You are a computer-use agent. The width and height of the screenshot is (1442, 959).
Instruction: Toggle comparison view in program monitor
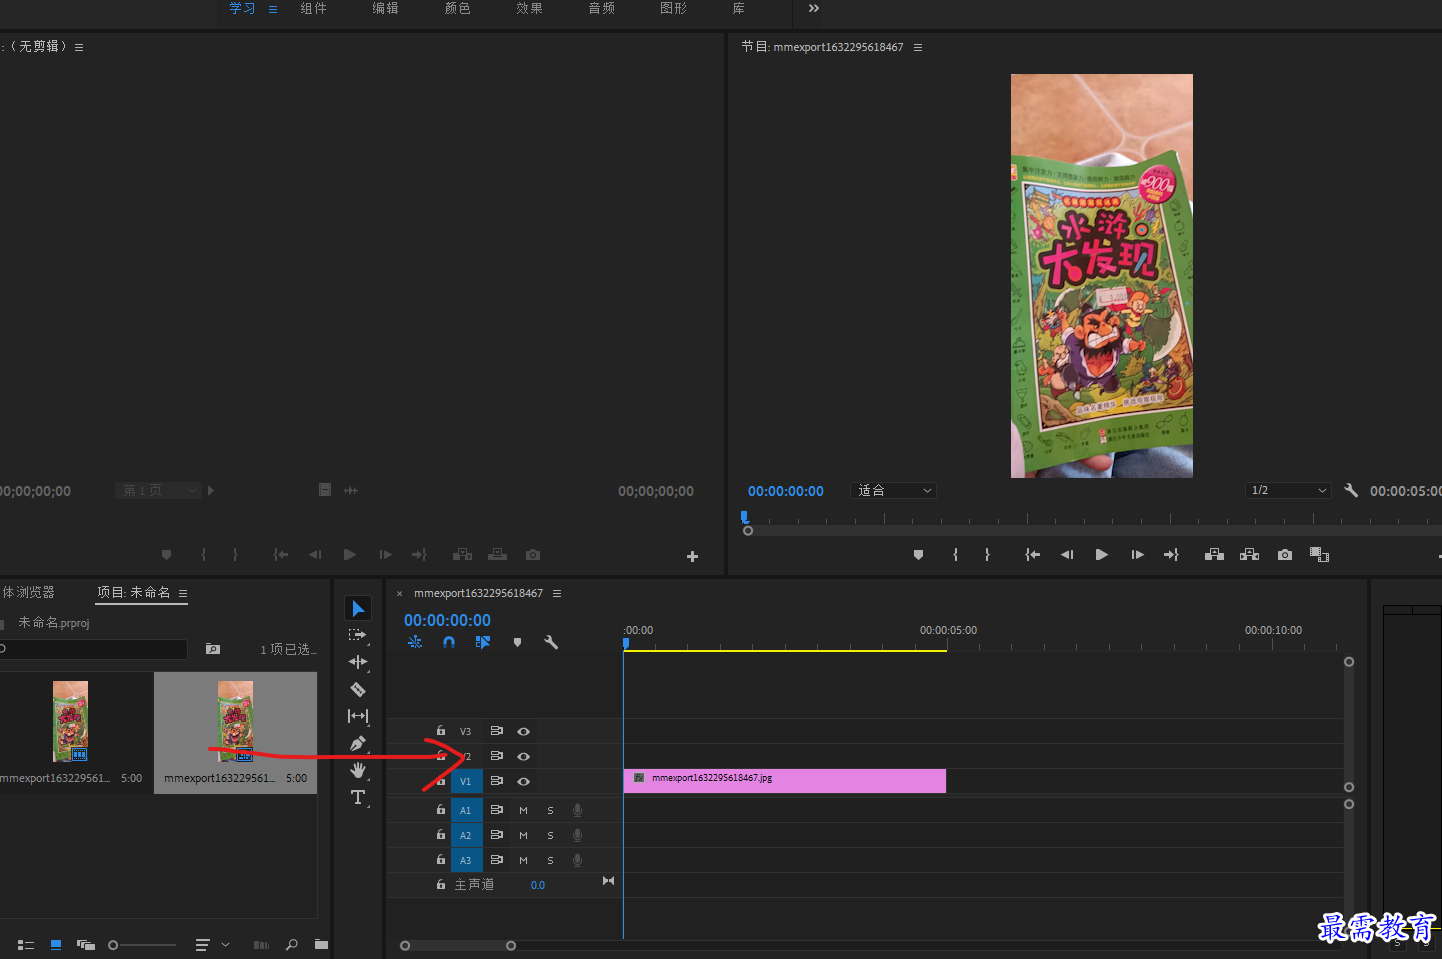coord(1319,555)
